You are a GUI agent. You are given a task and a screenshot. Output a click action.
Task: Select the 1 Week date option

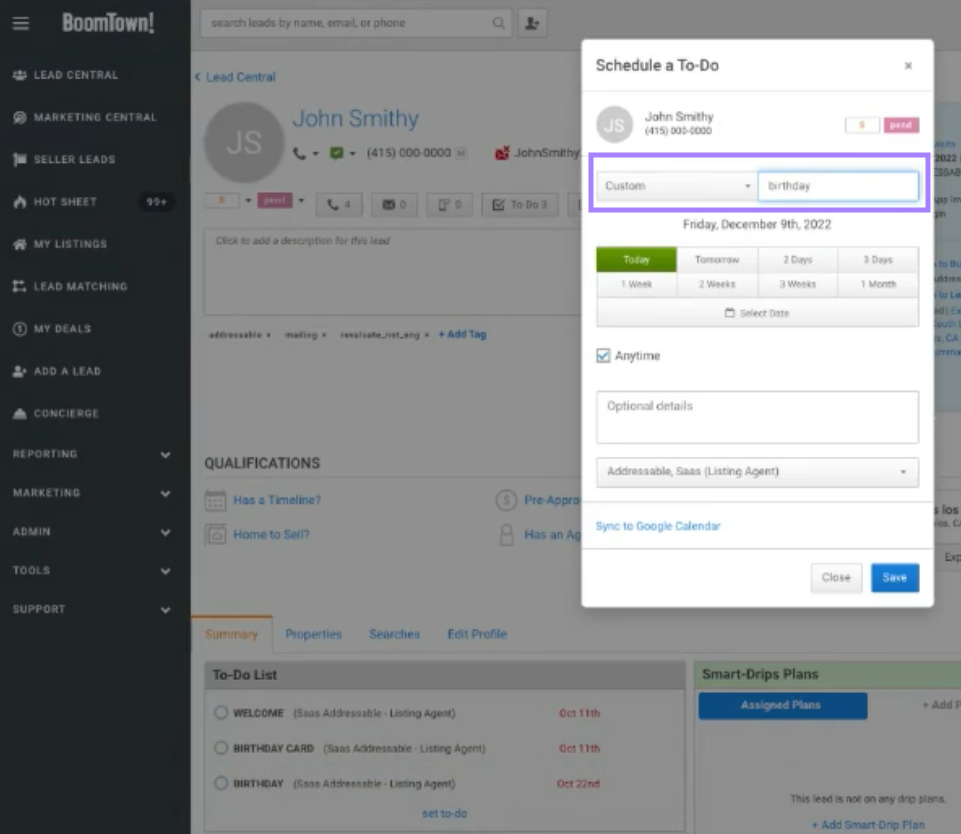(636, 284)
